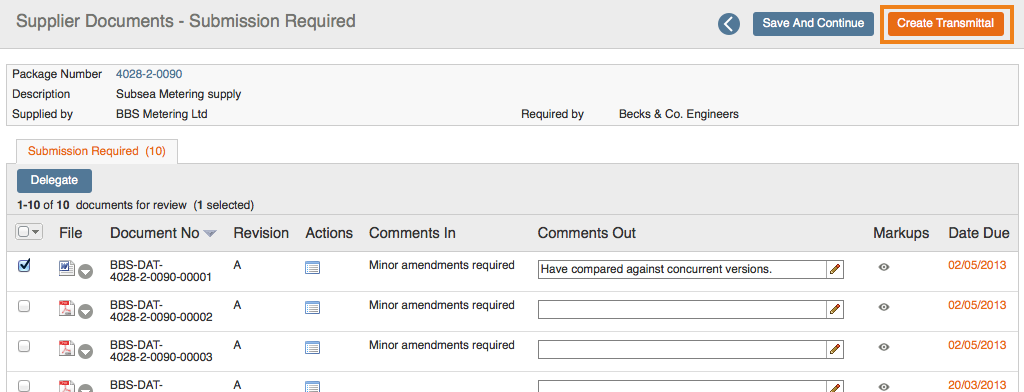Screen dimensions: 1024x392
Task: Click Document No BBS-DAT-4028-2-0090-00001
Action: click(161, 271)
